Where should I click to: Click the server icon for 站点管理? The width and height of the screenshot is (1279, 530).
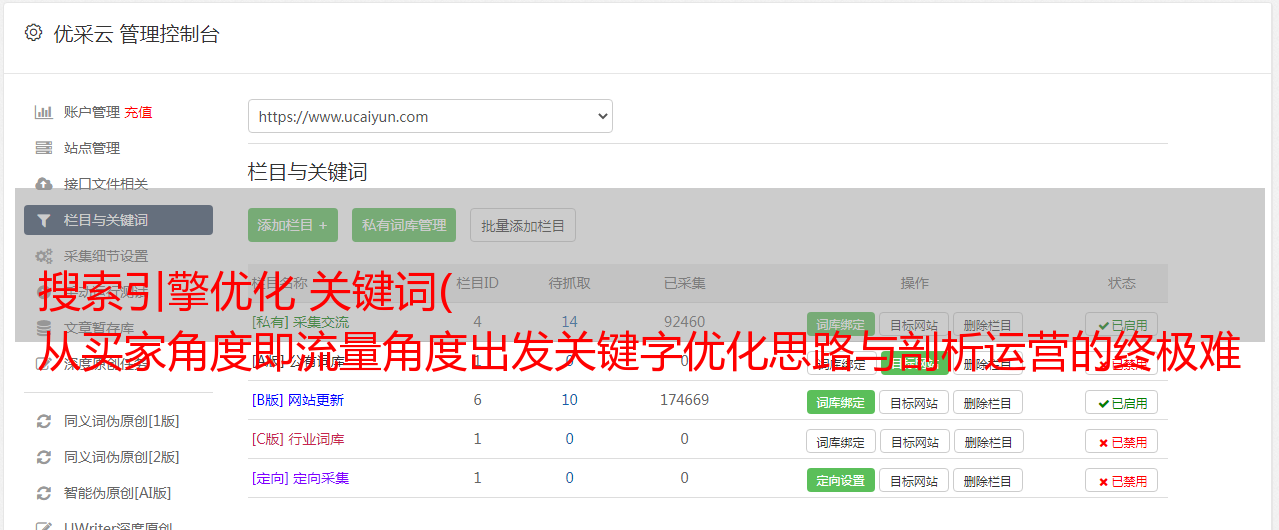(x=43, y=148)
